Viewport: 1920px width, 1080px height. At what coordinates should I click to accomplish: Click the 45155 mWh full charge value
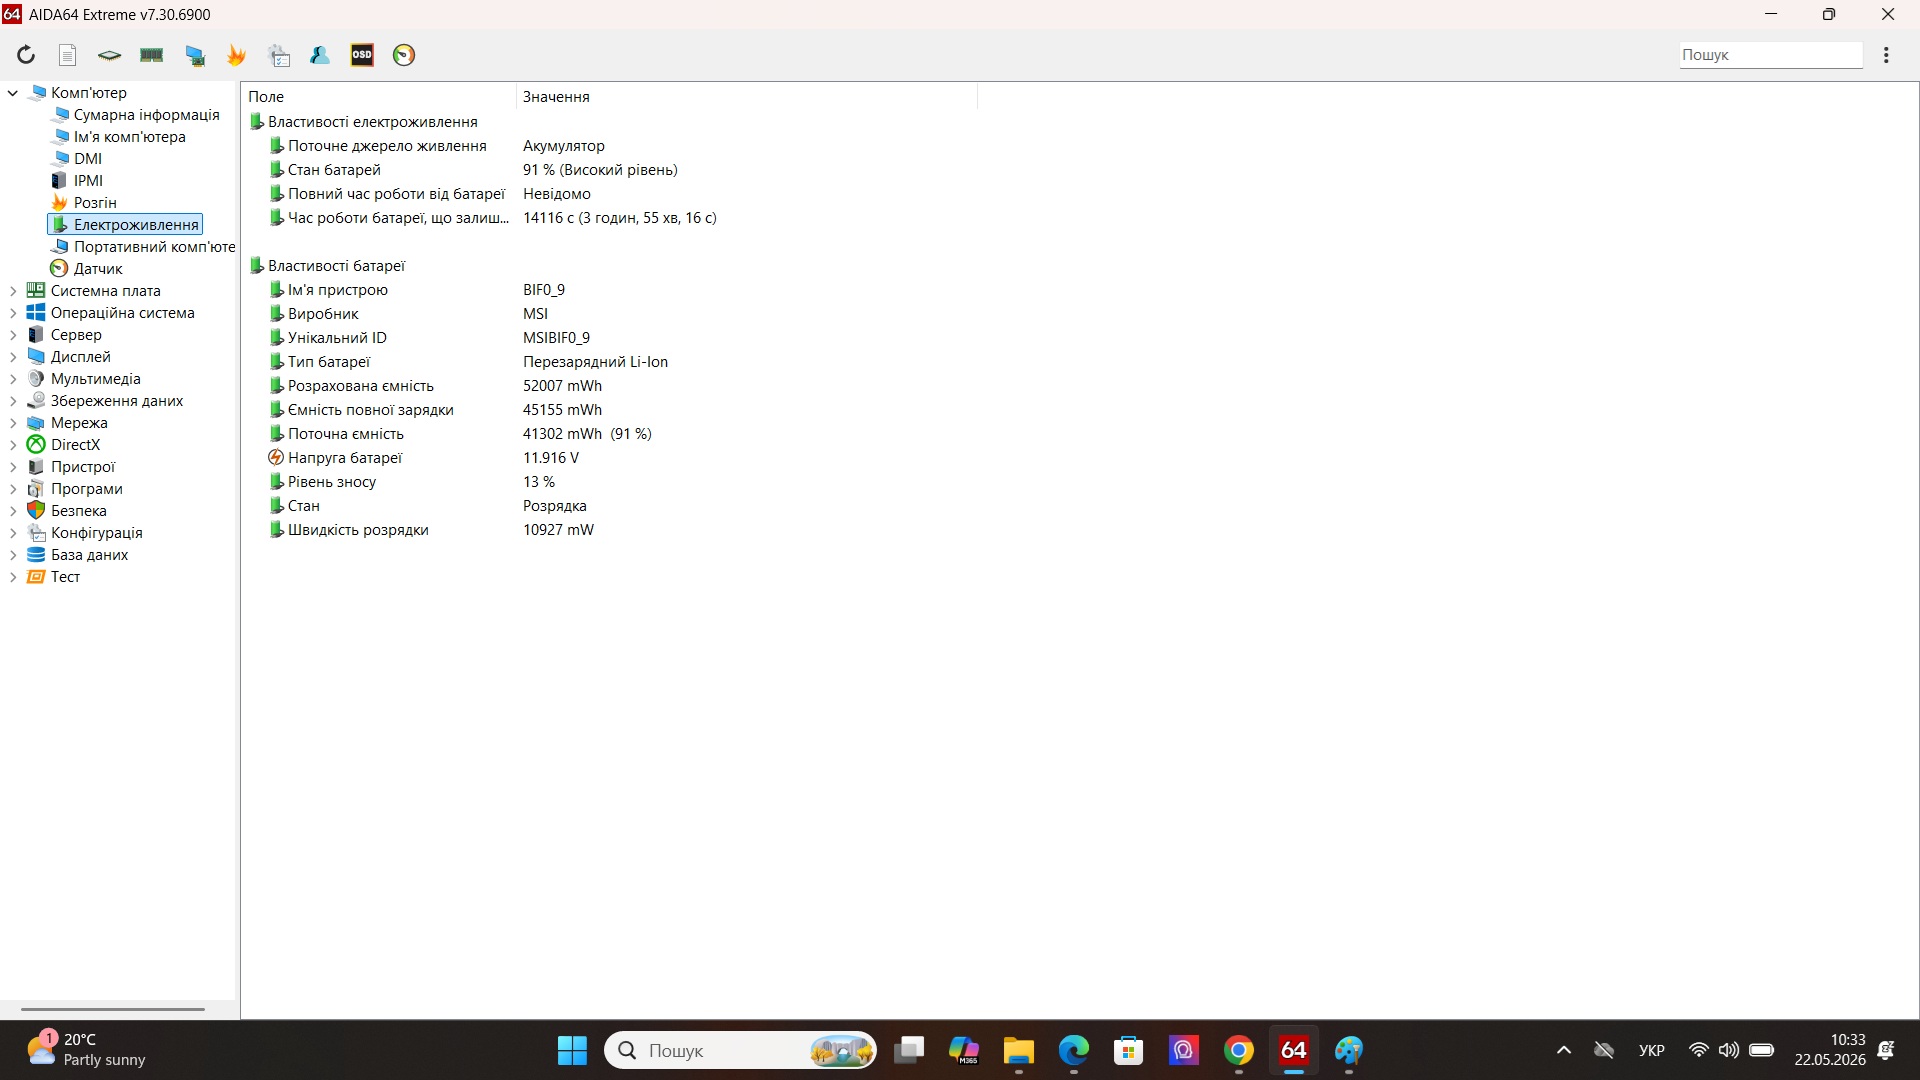[562, 410]
